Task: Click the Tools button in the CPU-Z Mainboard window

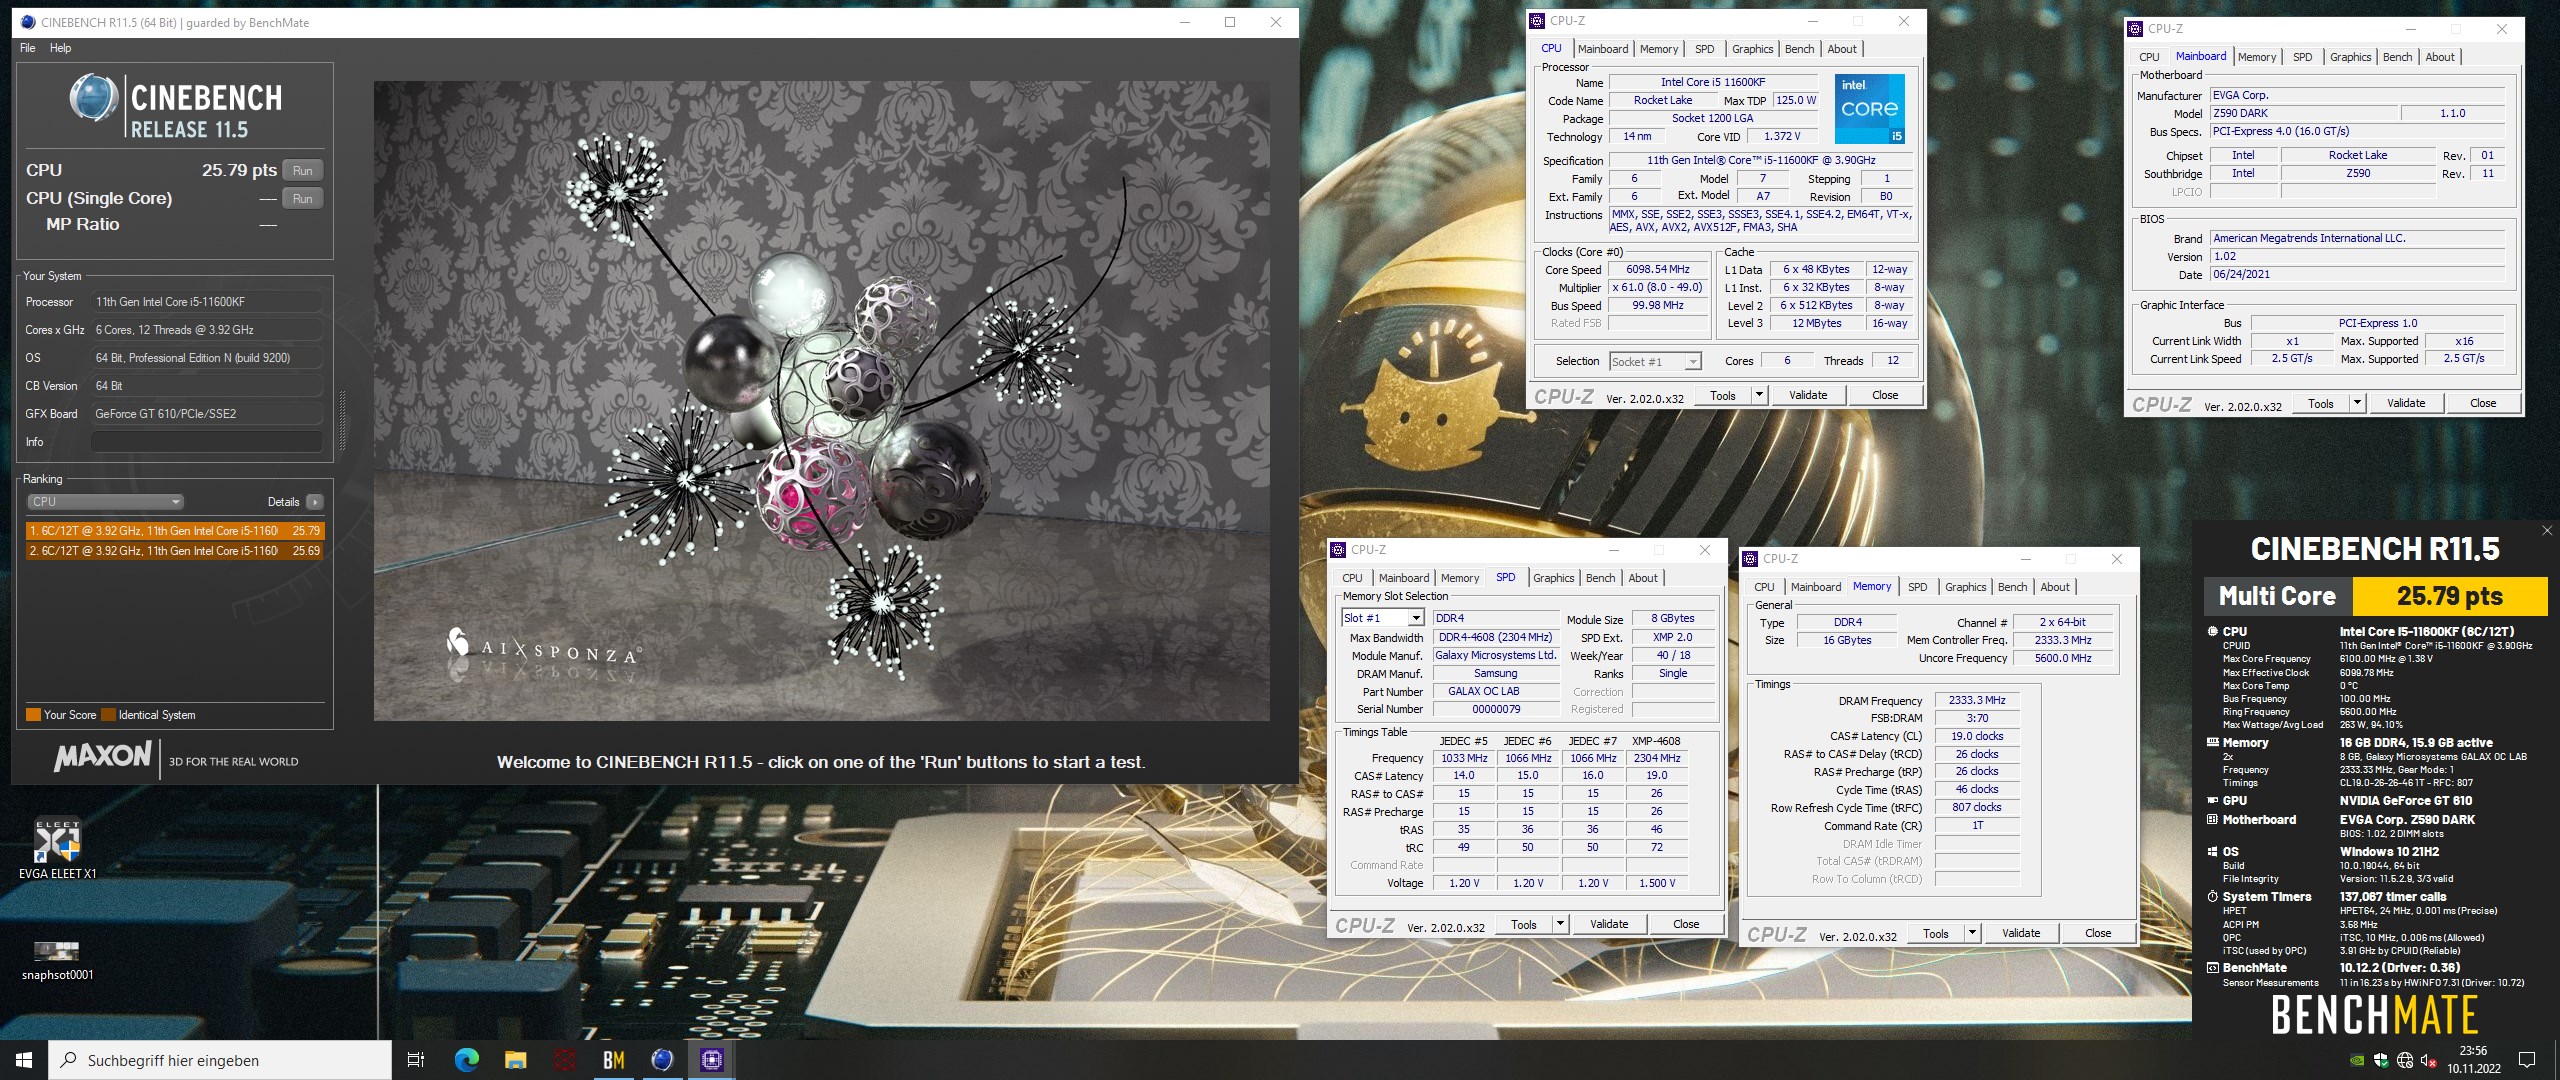Action: coord(2321,403)
